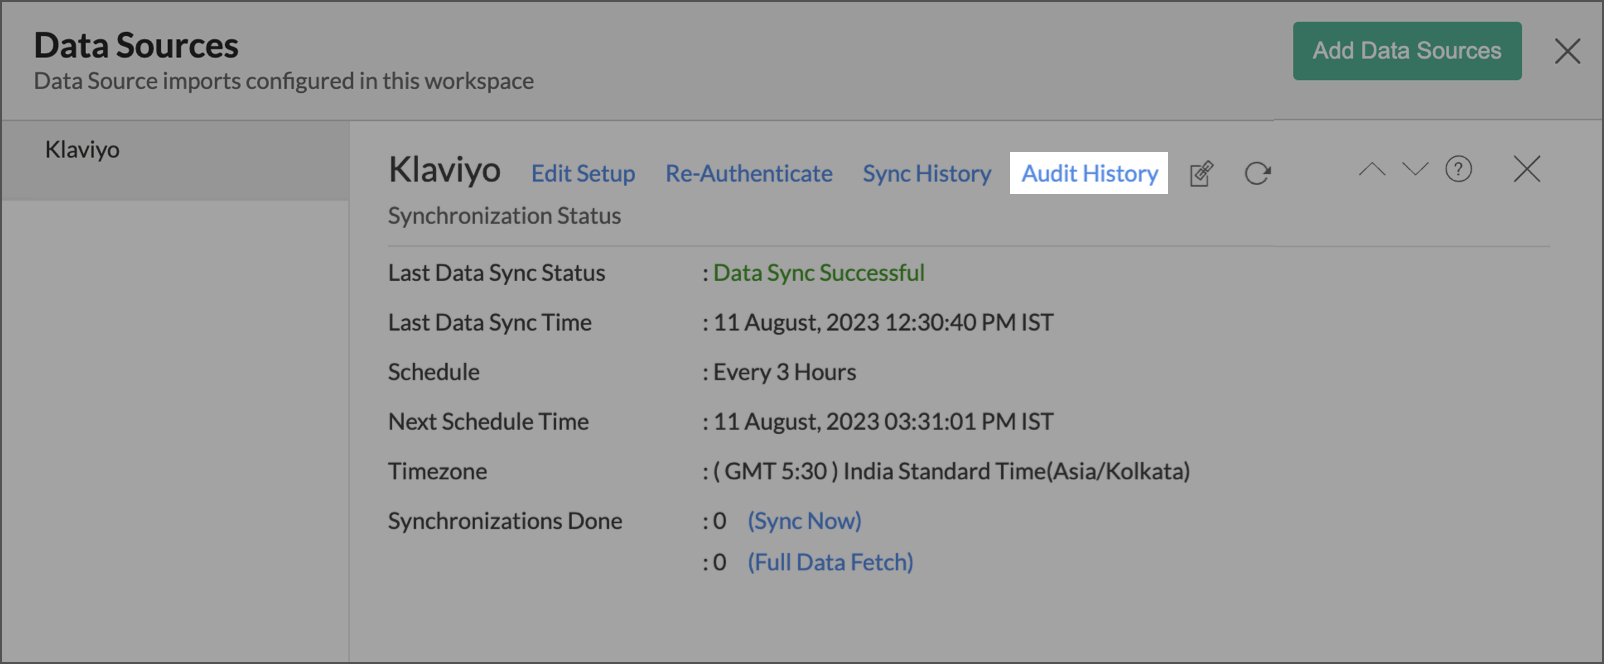Click the Every 3 Hours schedule value
Screen dimensions: 1604x664
(785, 372)
